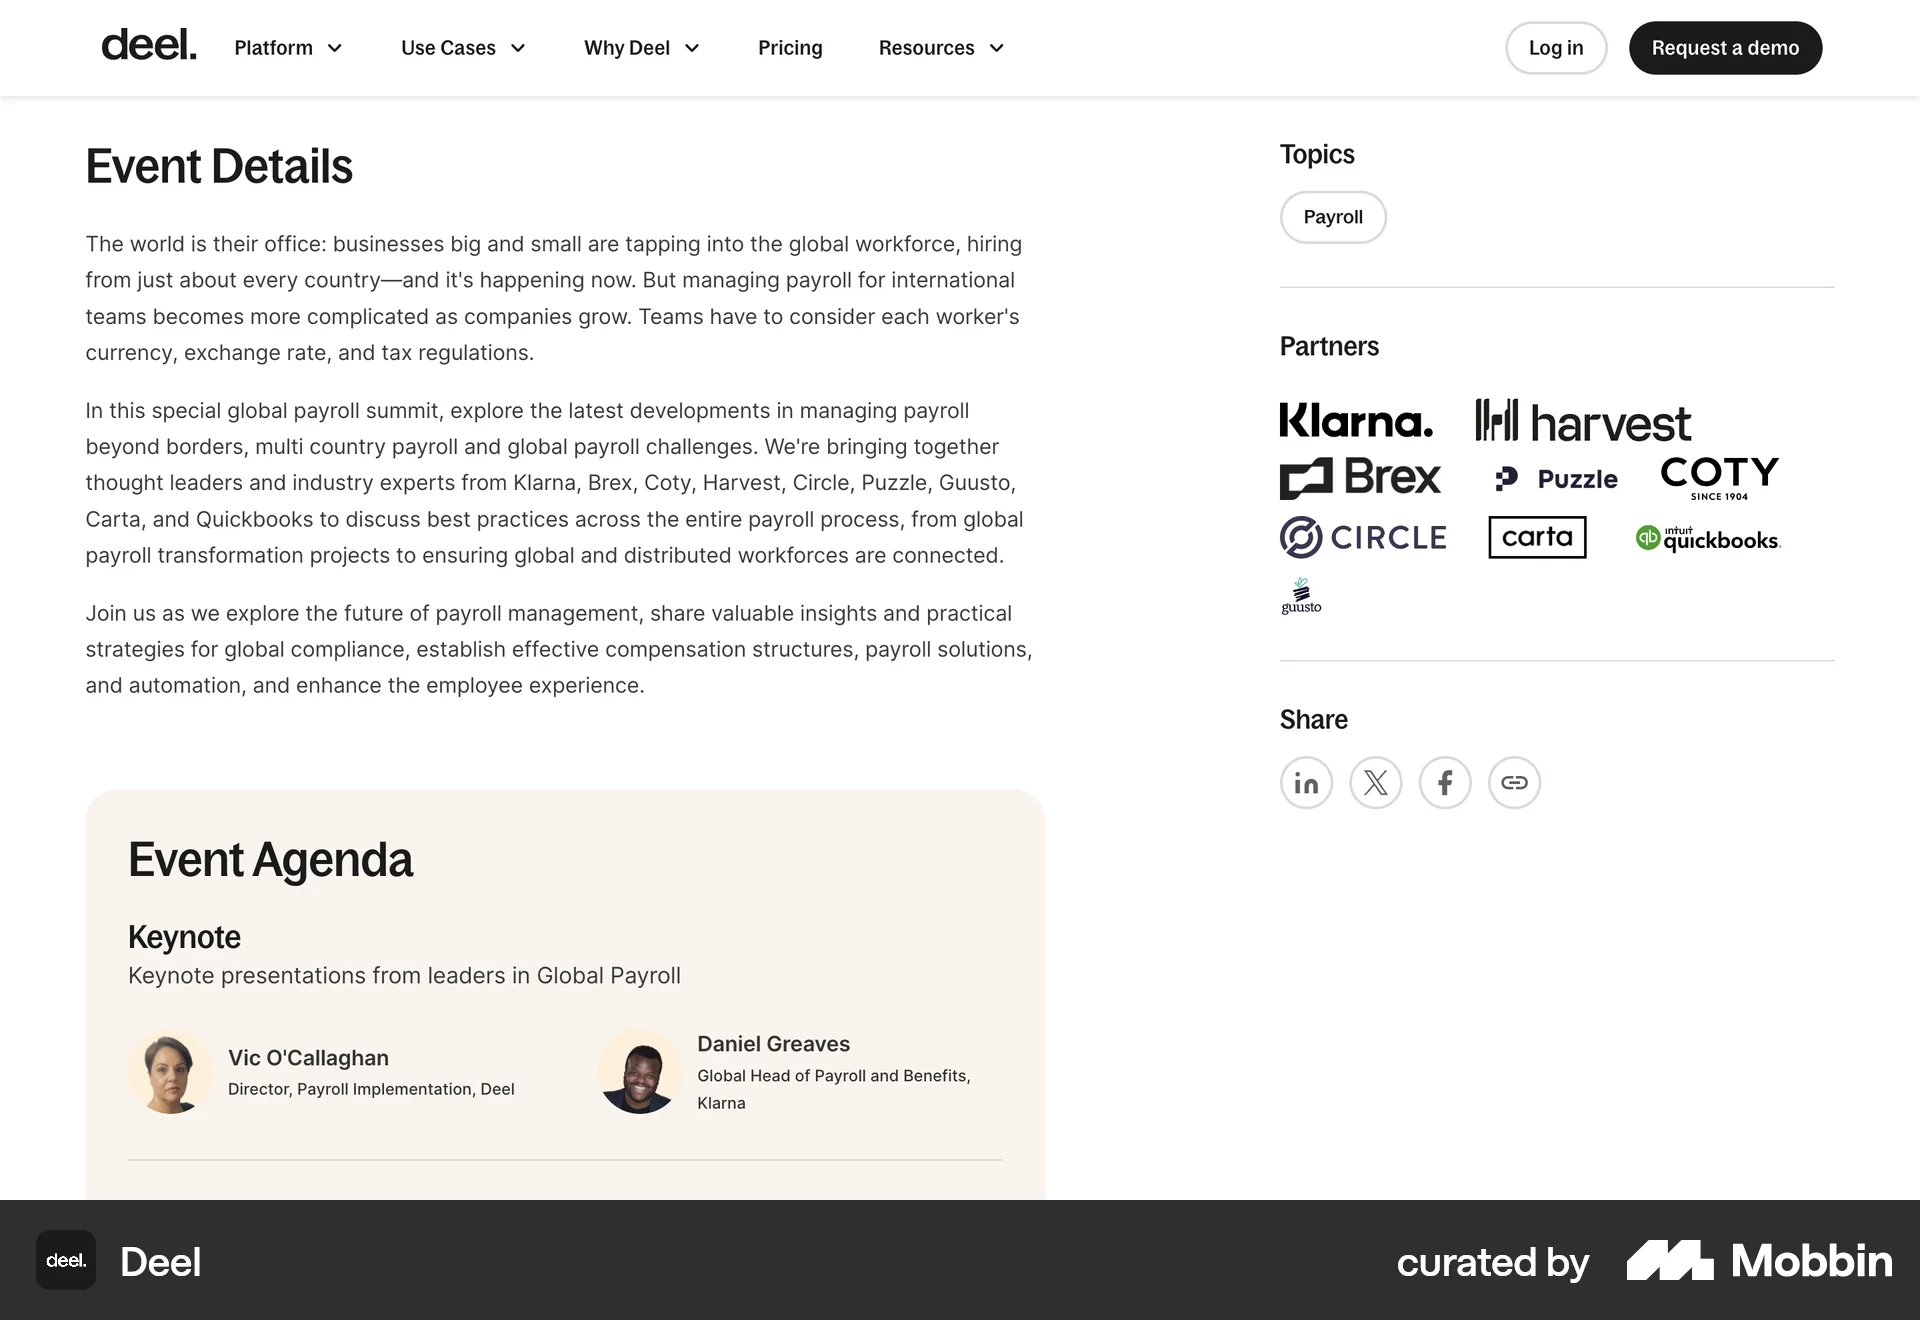Open the Resources dropdown menu
This screenshot has height=1320, width=1920.
tap(941, 48)
